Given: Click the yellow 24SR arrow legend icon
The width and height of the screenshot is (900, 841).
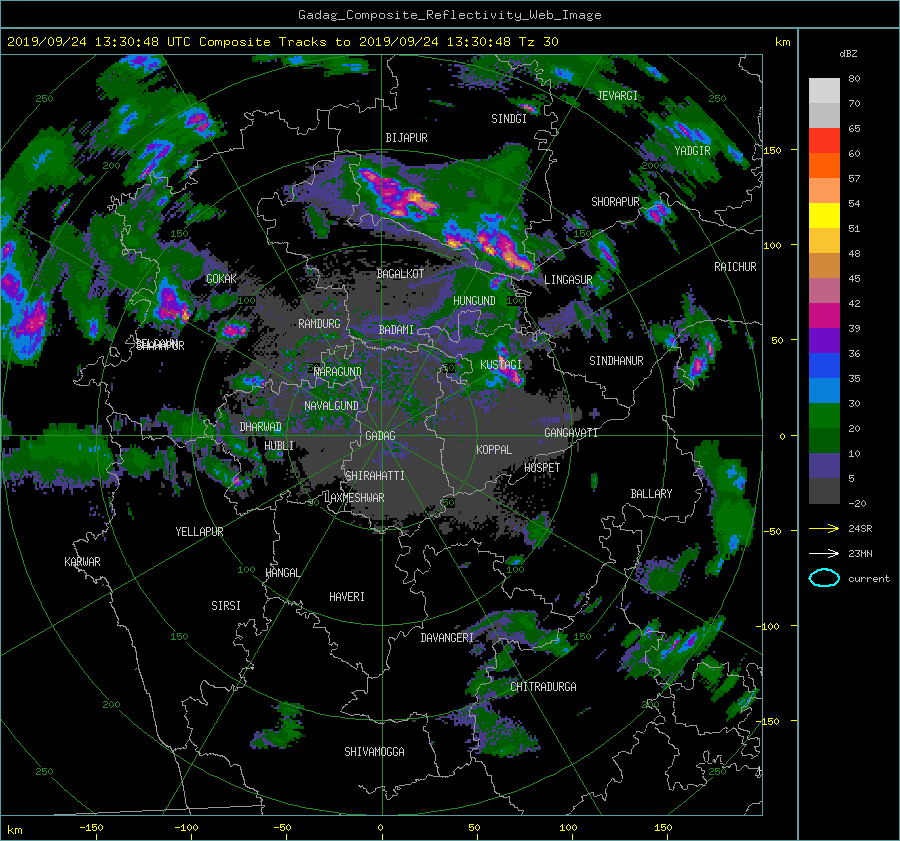Looking at the screenshot, I should pyautogui.click(x=824, y=528).
